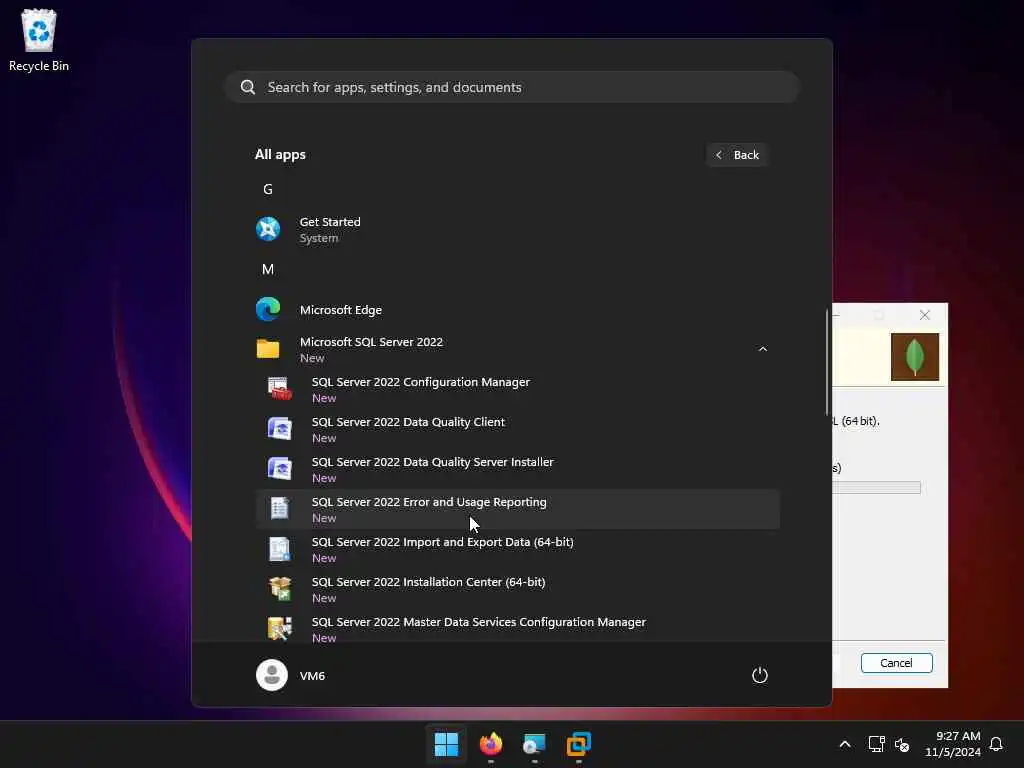Click the Microsoft SQL Server 2022 folder icon

coord(268,349)
